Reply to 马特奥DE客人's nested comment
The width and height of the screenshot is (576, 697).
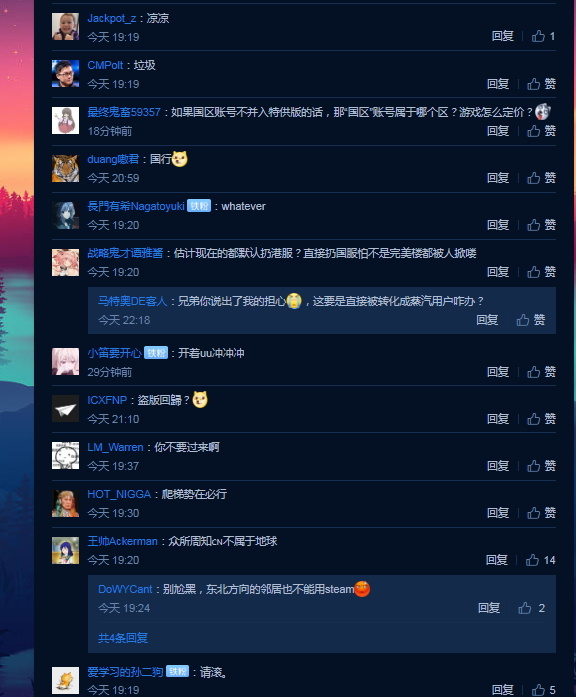tap(487, 320)
